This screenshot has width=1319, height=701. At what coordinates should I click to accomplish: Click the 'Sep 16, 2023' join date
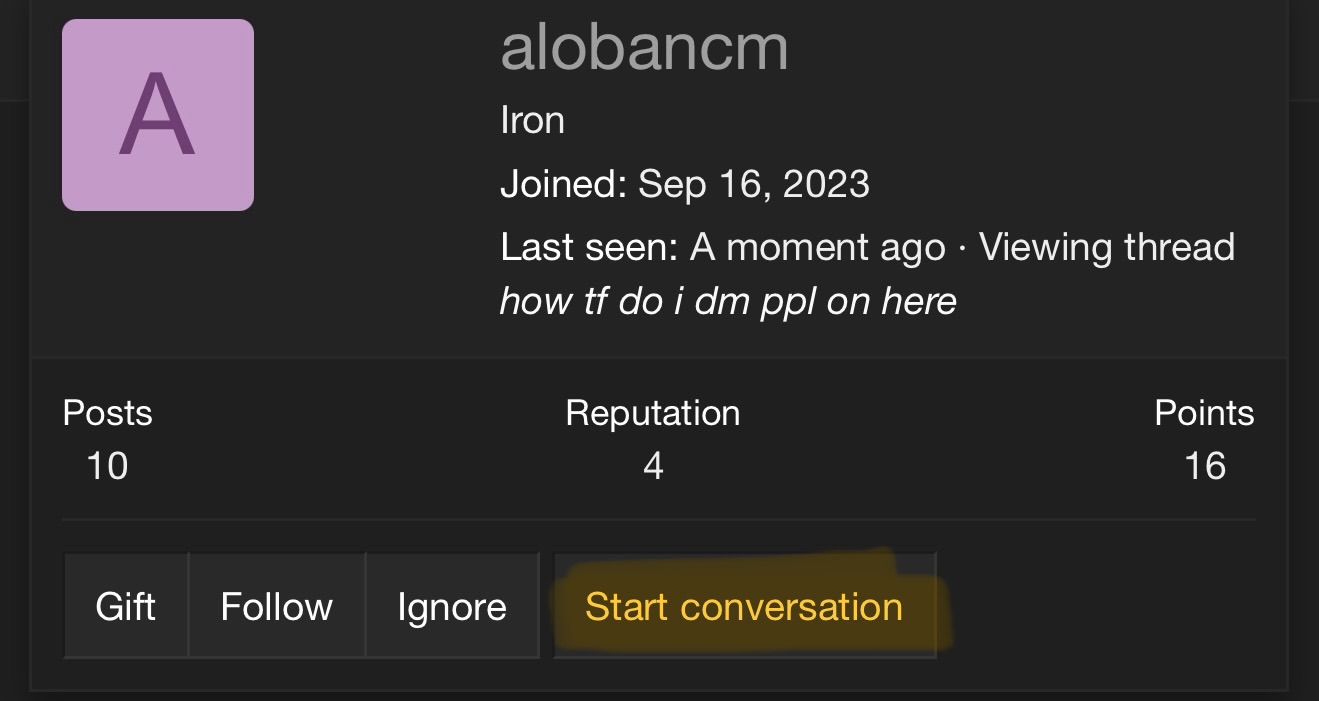(x=754, y=184)
